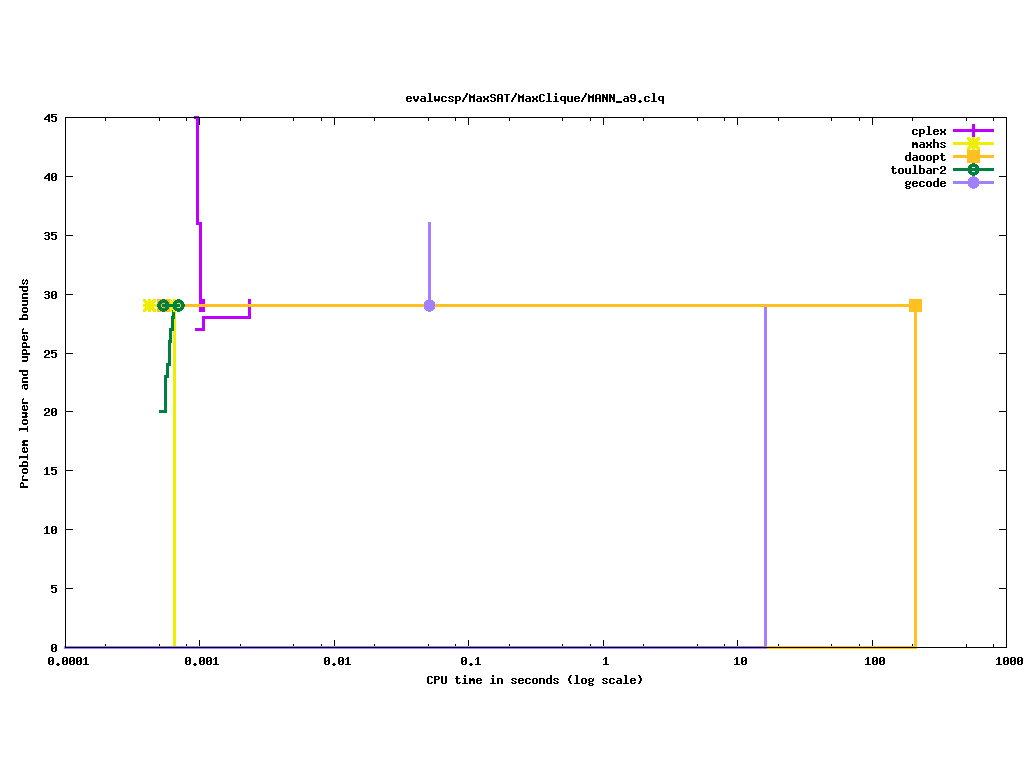Click the gecode legend label

[x=925, y=183]
